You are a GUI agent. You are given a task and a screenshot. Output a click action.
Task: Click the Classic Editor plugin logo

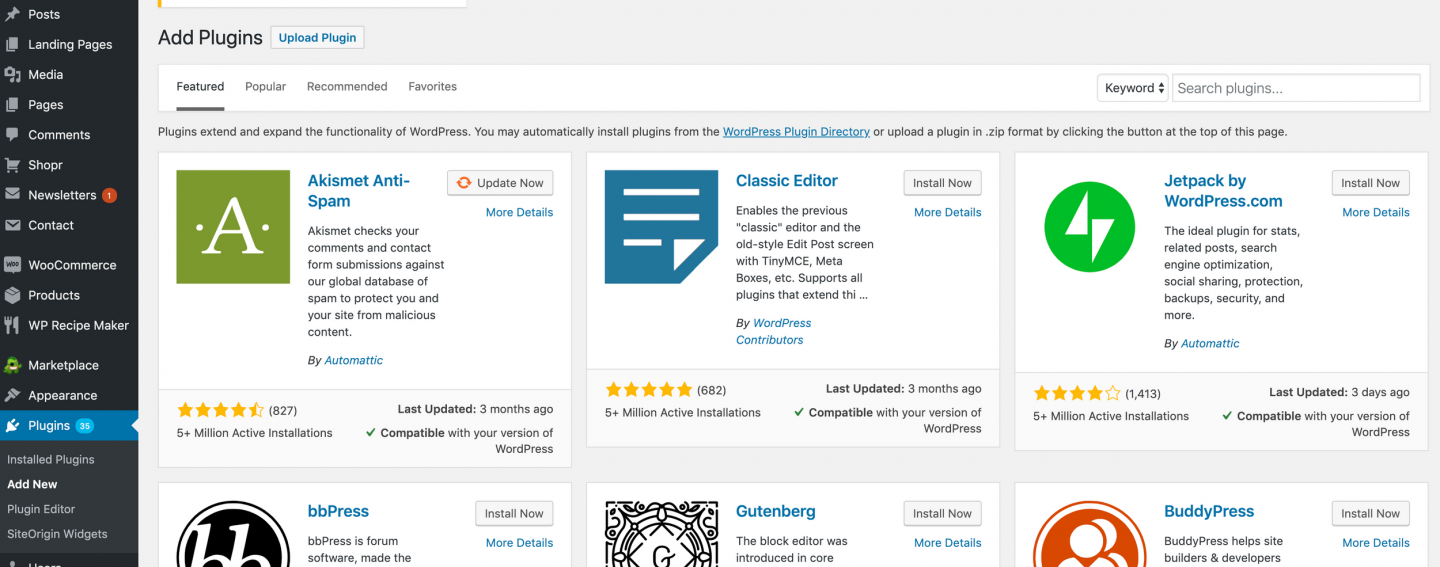(x=661, y=227)
